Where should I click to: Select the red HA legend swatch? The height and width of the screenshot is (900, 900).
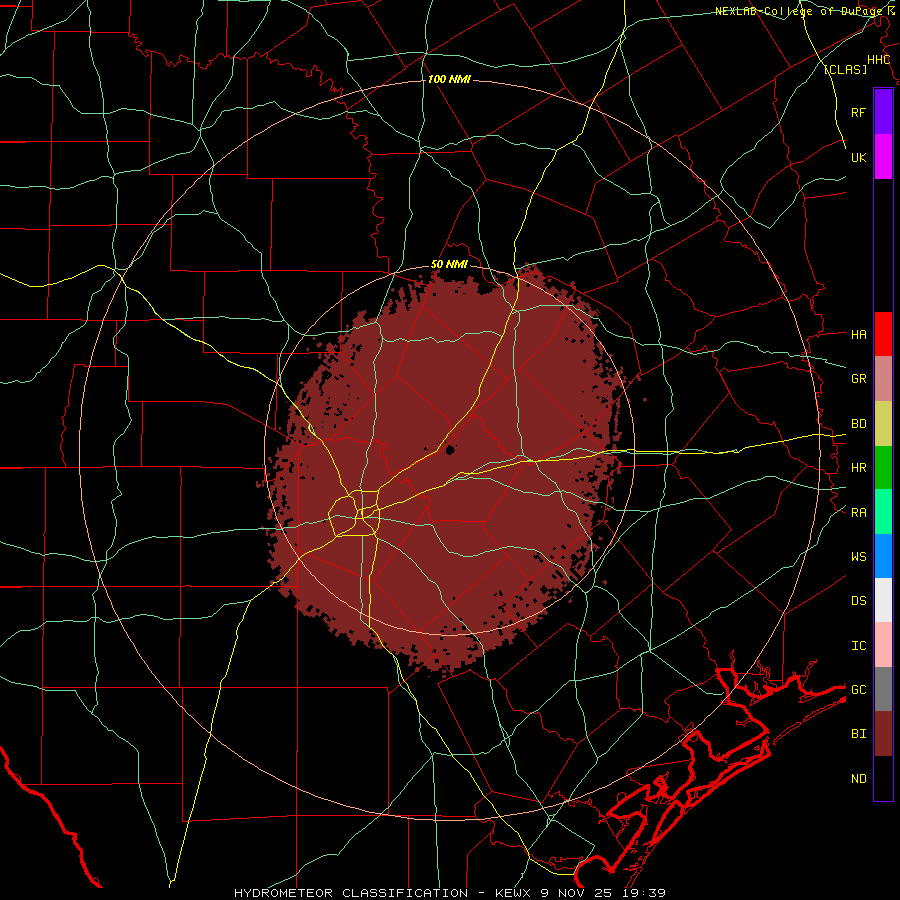(x=883, y=334)
